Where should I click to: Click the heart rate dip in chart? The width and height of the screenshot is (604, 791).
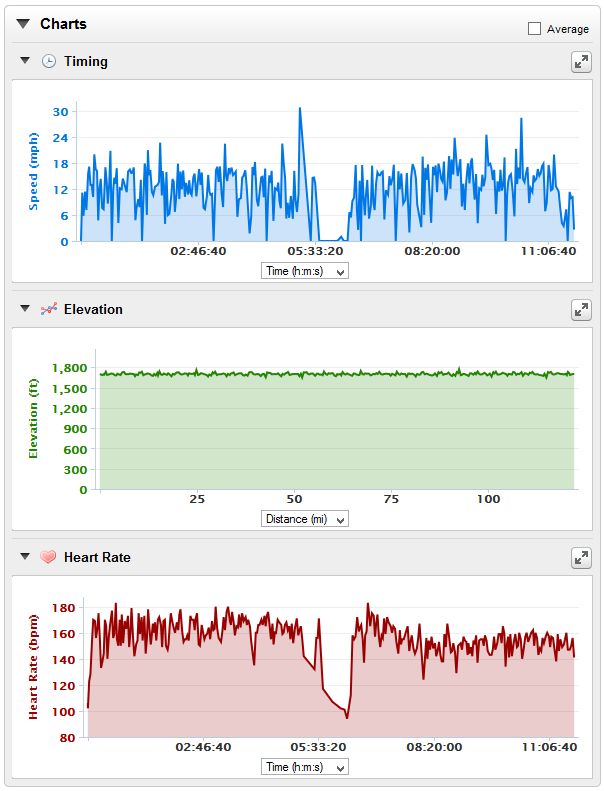347,716
